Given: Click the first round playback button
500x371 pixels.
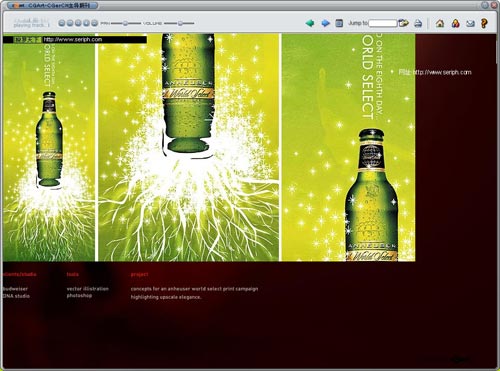Looking at the screenshot, I should pos(62,23).
